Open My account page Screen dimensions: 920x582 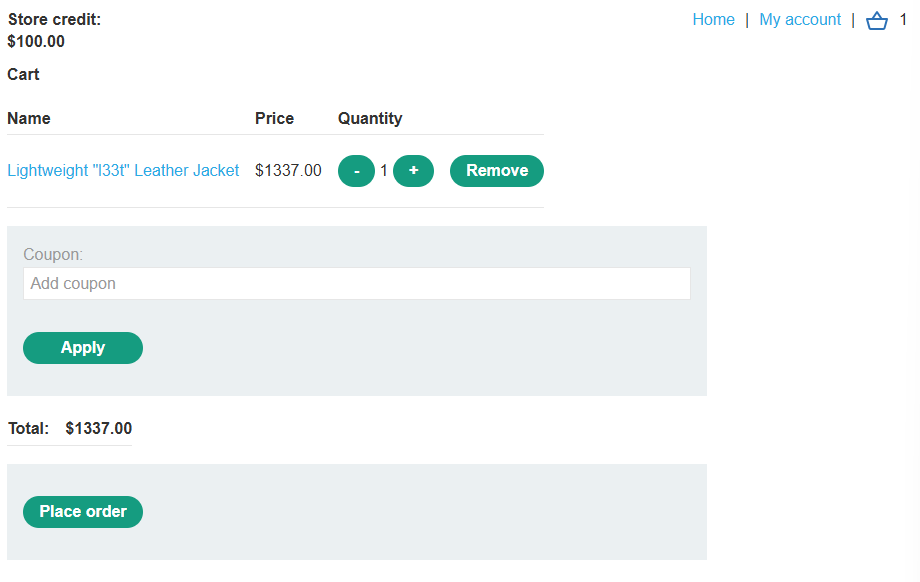(x=800, y=19)
